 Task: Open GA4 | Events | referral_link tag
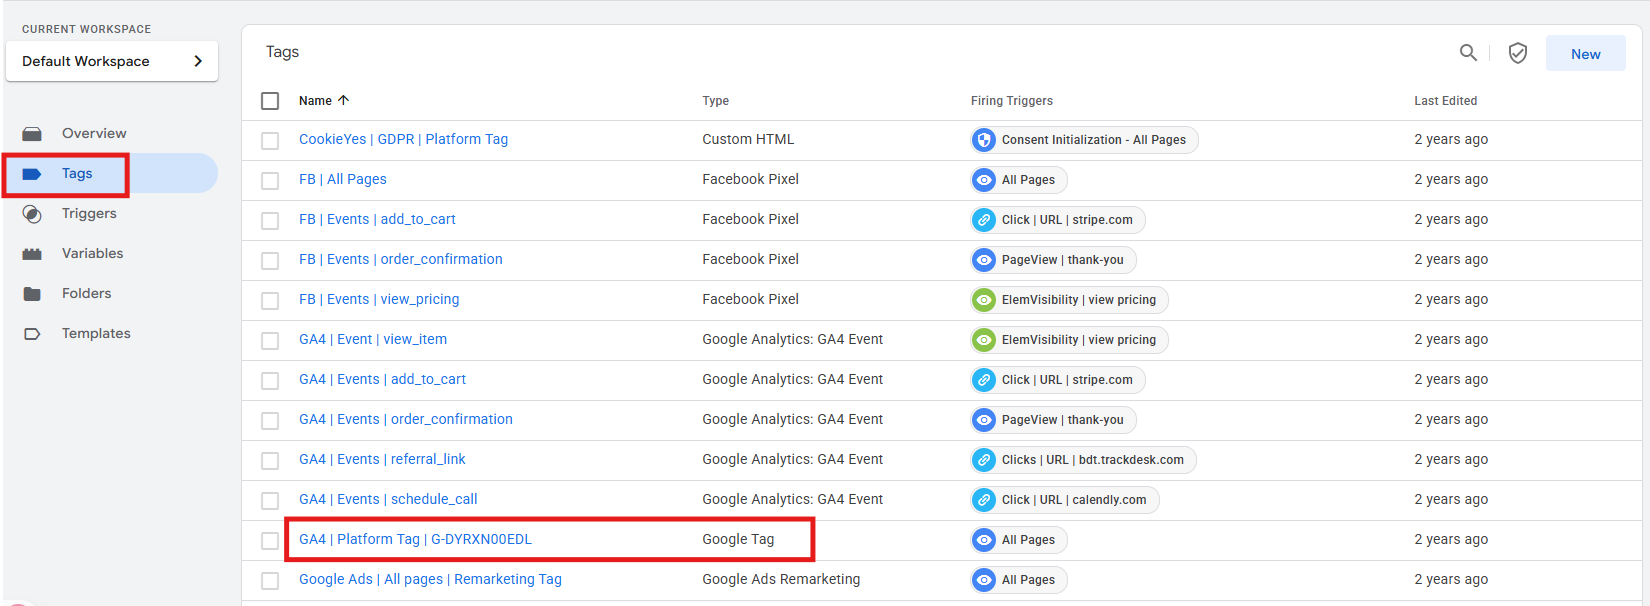click(382, 459)
